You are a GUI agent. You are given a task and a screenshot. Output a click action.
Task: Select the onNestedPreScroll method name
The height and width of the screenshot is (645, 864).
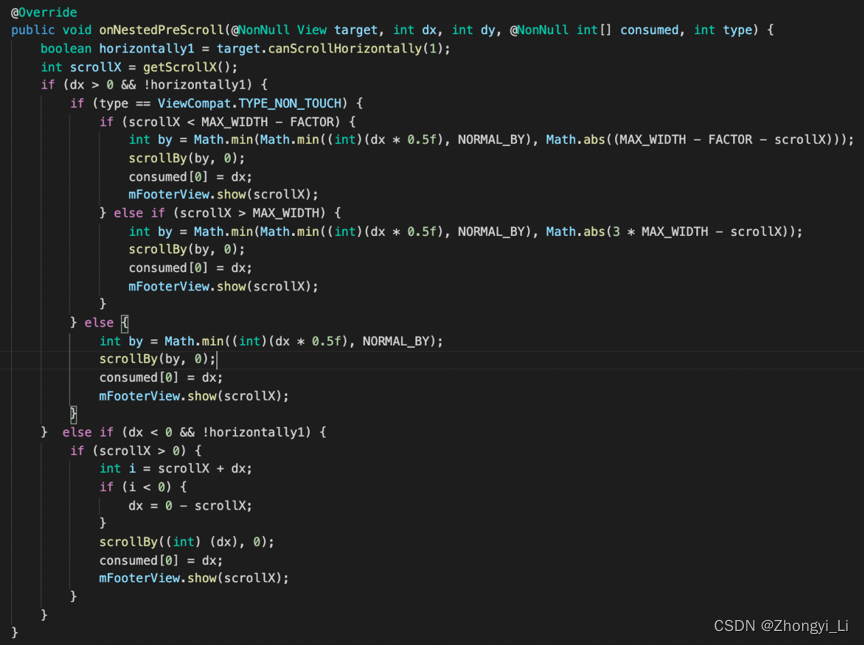point(161,30)
